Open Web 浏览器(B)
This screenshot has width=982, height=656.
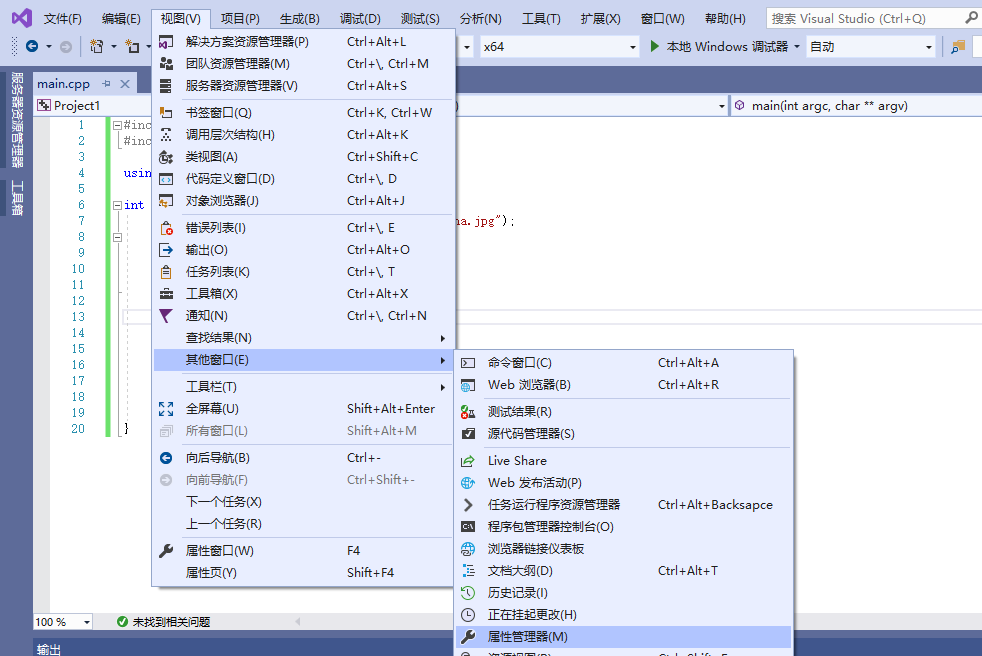pyautogui.click(x=624, y=385)
